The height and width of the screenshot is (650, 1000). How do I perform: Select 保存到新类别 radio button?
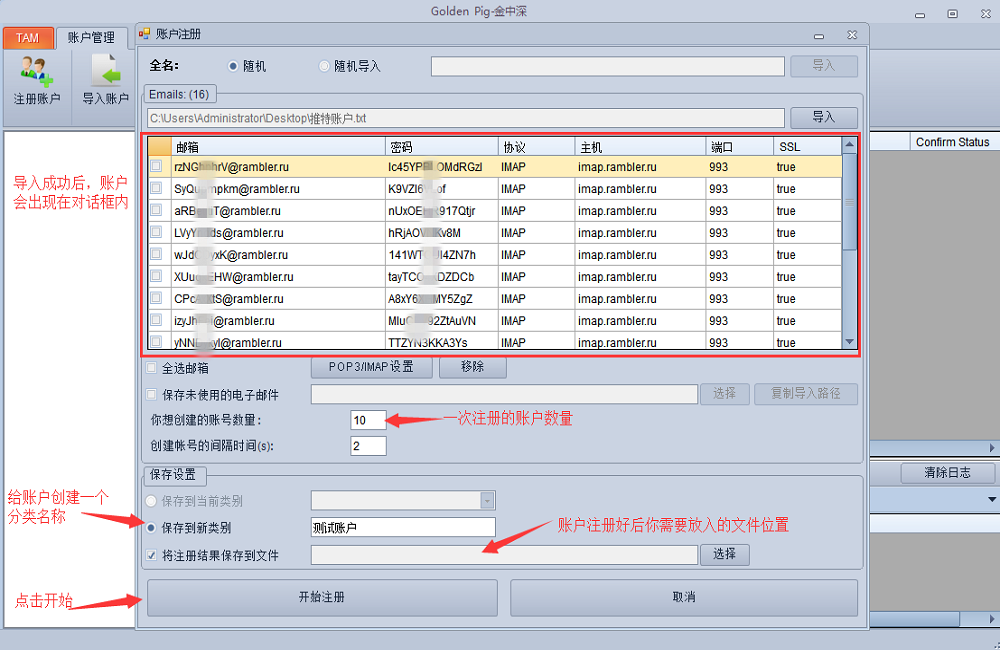[151, 528]
